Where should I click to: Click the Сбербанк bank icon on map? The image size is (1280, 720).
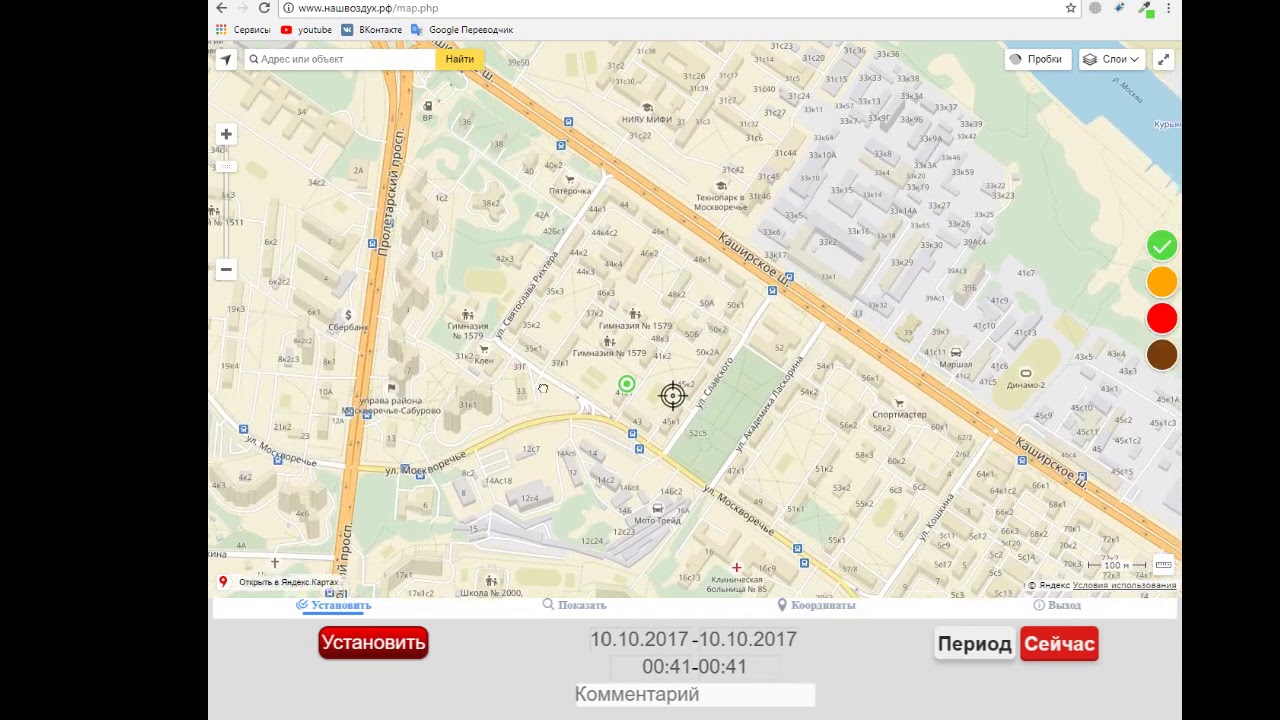click(348, 315)
